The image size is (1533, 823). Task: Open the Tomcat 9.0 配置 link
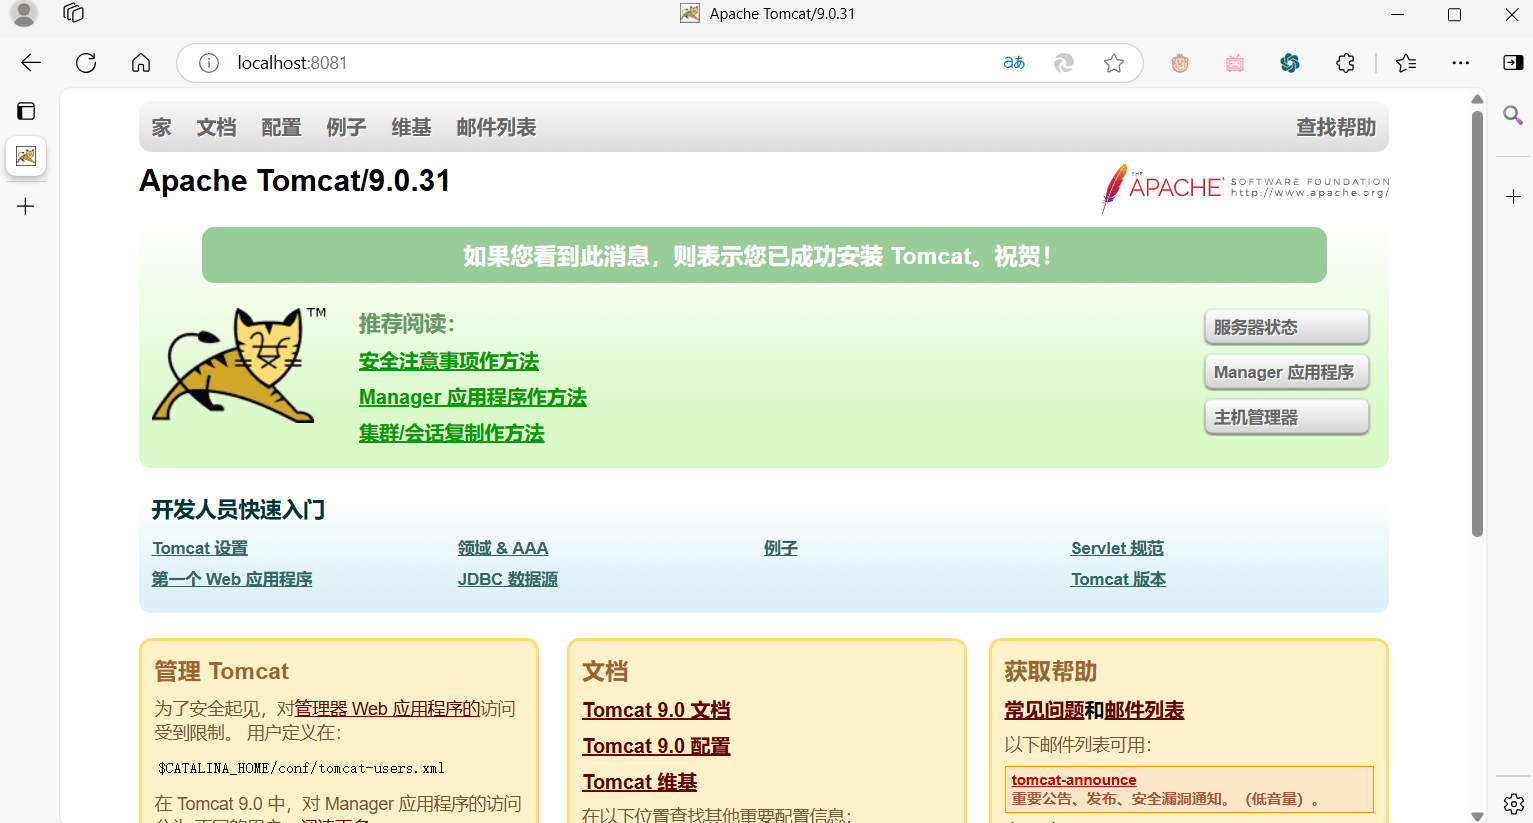click(x=656, y=746)
